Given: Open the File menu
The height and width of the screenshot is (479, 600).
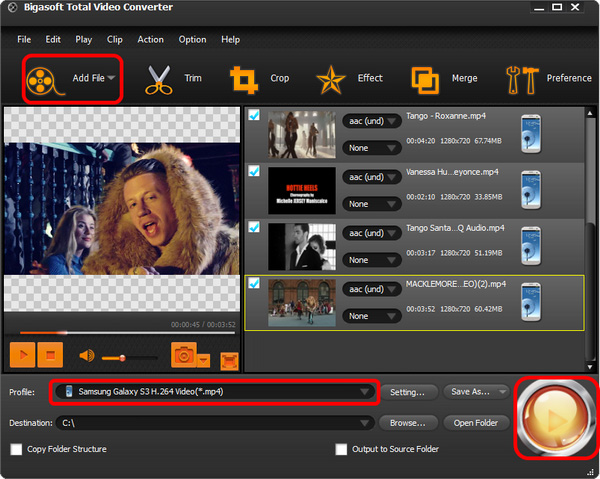Looking at the screenshot, I should tap(24, 40).
